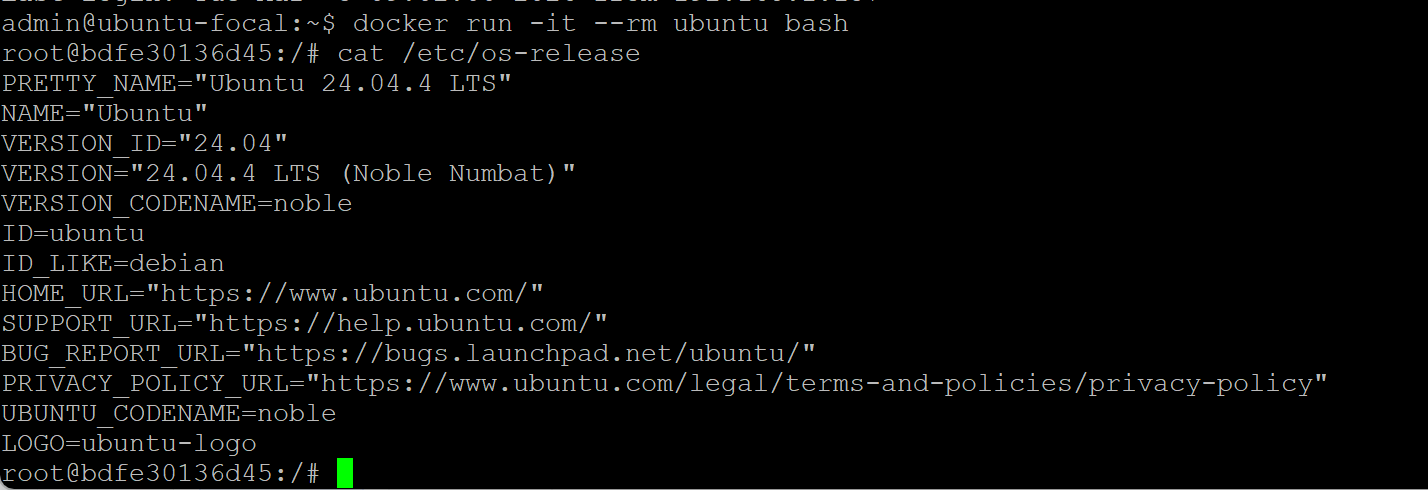1428x490 pixels.
Task: Click the PRETTY_NAME output line
Action: [256, 83]
